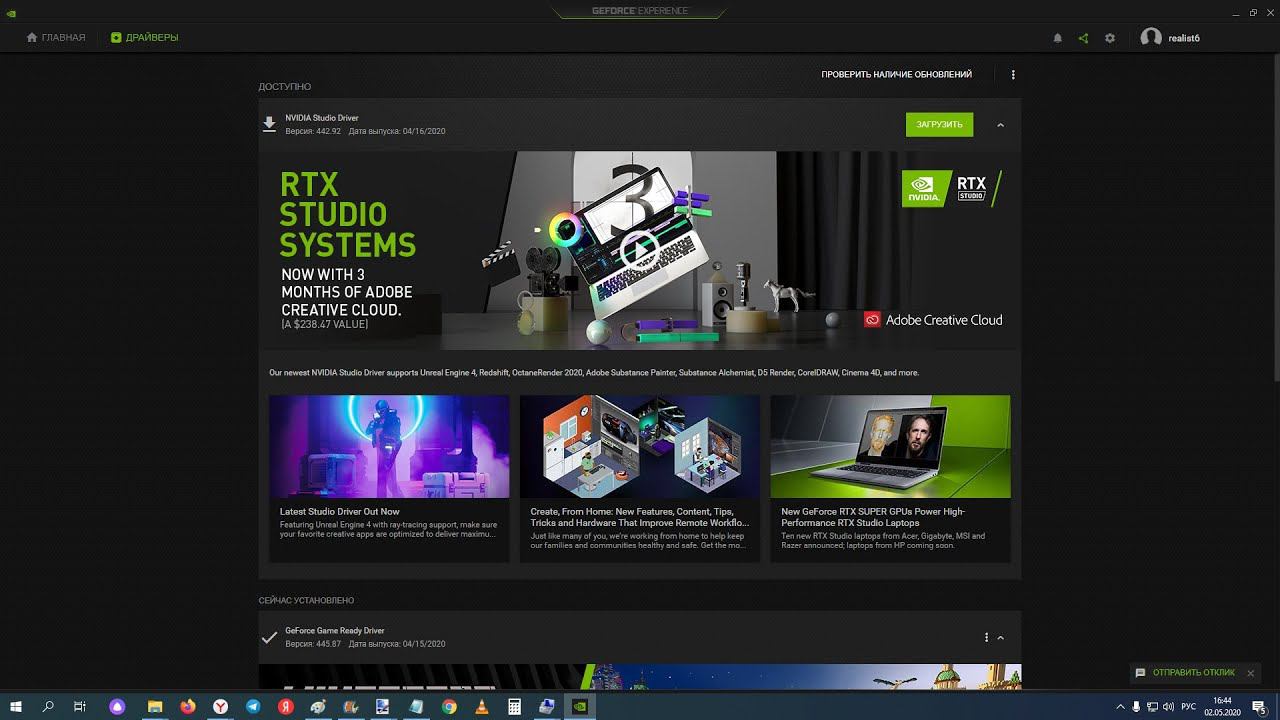Open the taskbar clock showing 16:44
The image size is (1280, 720).
tap(1222, 706)
